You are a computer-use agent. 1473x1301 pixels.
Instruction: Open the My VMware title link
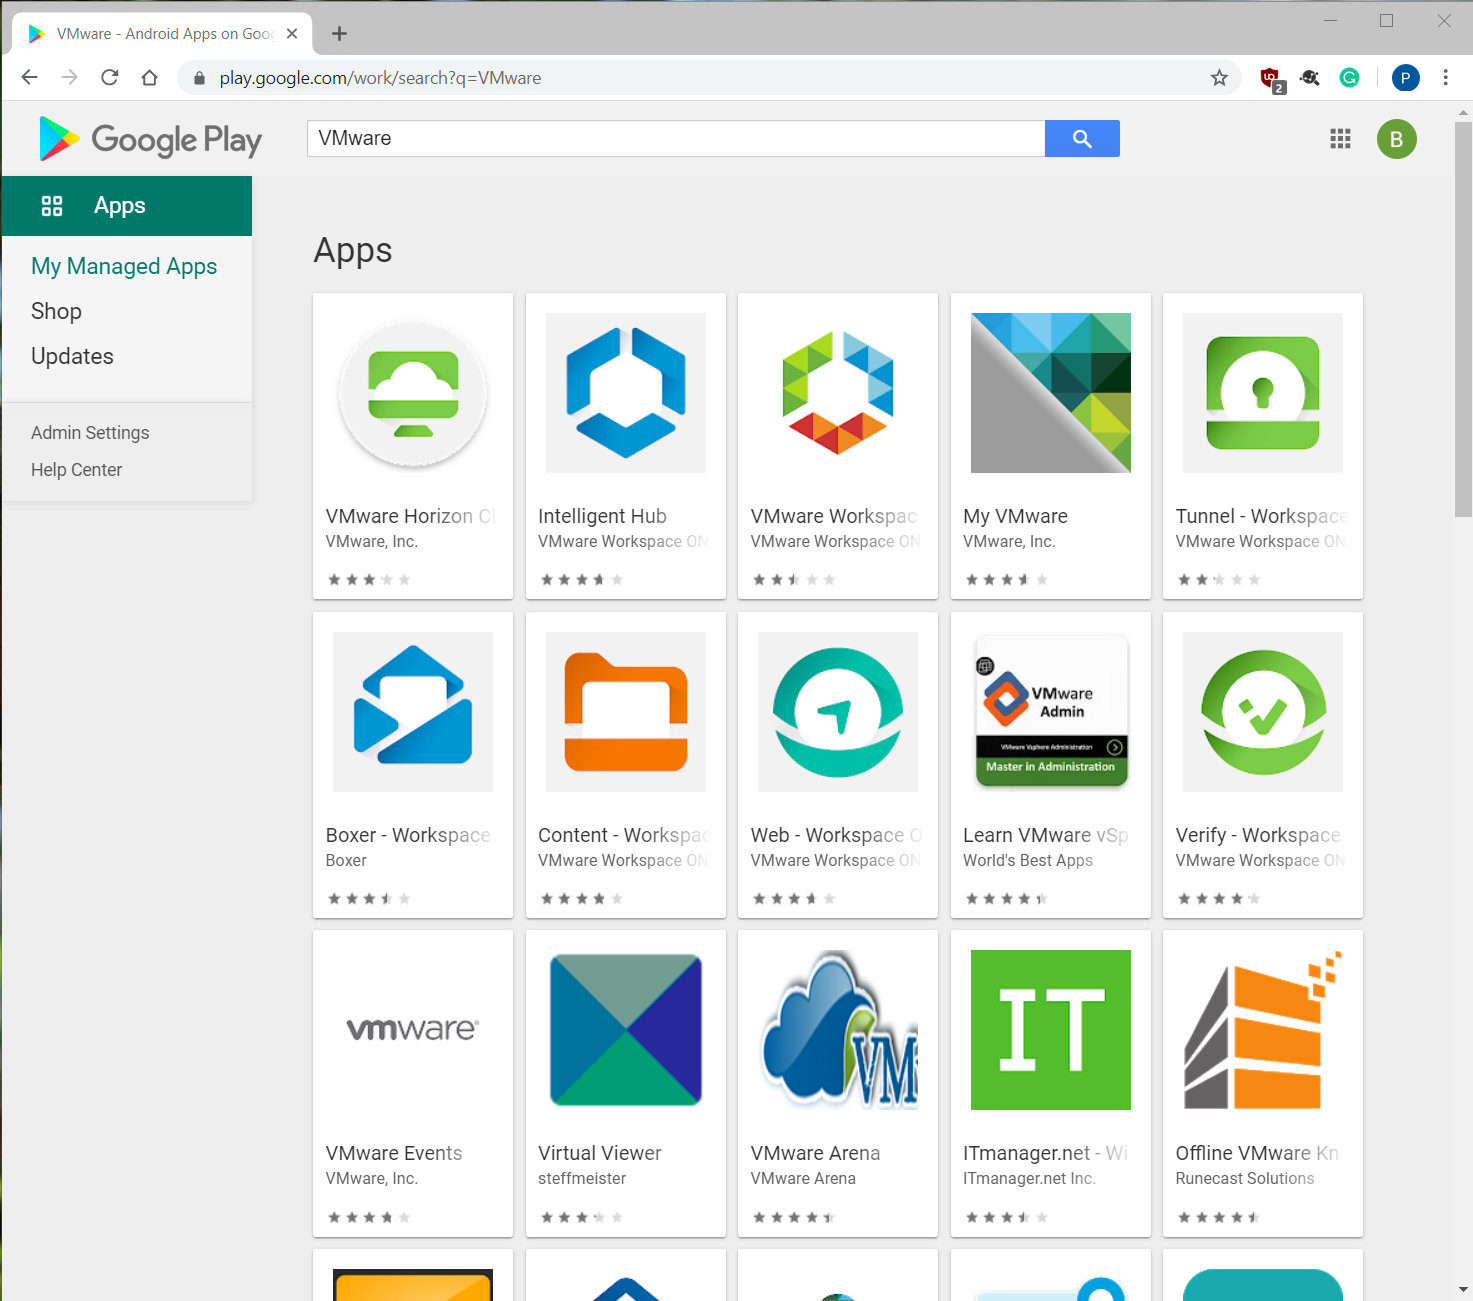click(1015, 516)
